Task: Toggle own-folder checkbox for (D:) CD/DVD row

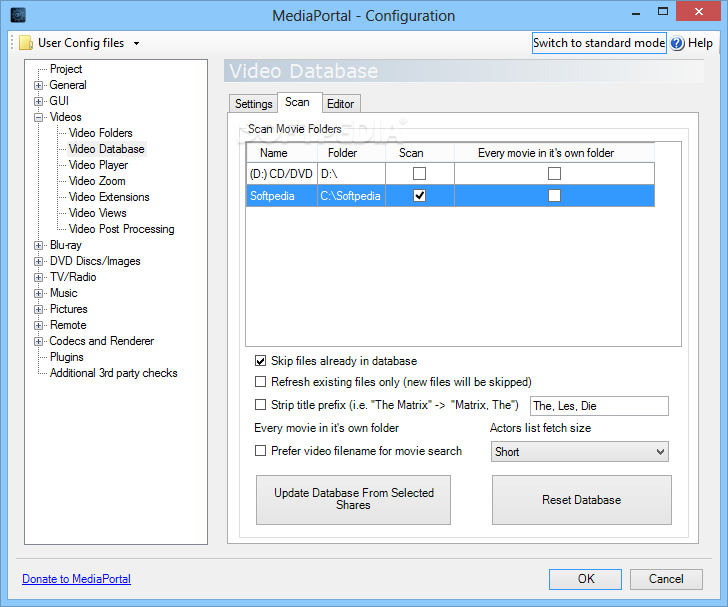Action: pyautogui.click(x=554, y=173)
